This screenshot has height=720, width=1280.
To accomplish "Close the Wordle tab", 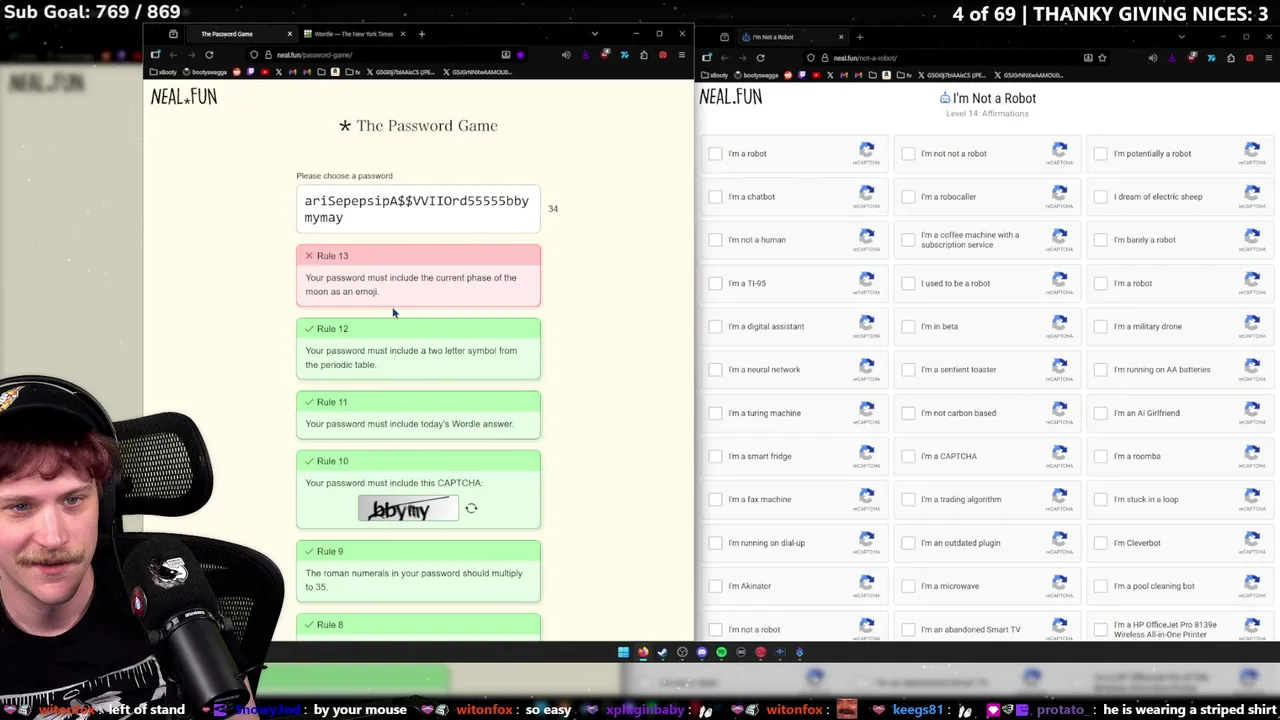I will click(x=402, y=34).
